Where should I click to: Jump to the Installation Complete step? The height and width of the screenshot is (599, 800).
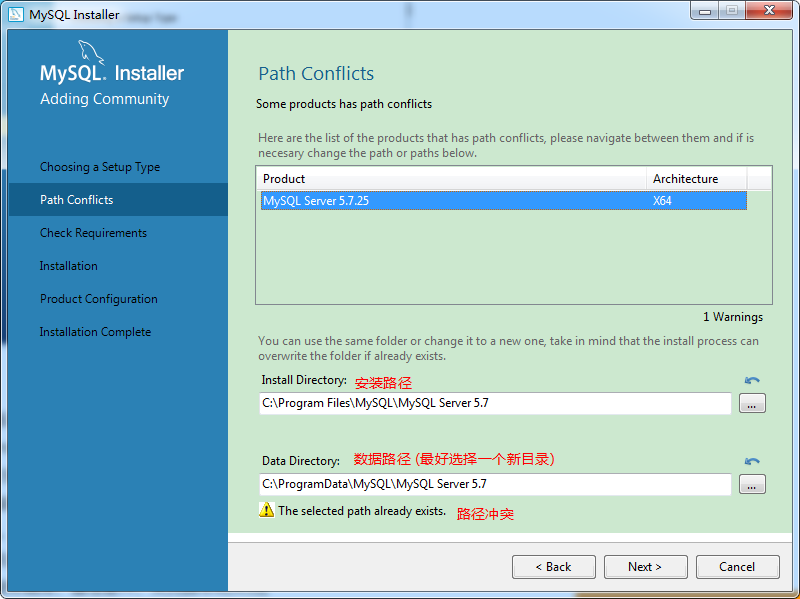click(95, 332)
